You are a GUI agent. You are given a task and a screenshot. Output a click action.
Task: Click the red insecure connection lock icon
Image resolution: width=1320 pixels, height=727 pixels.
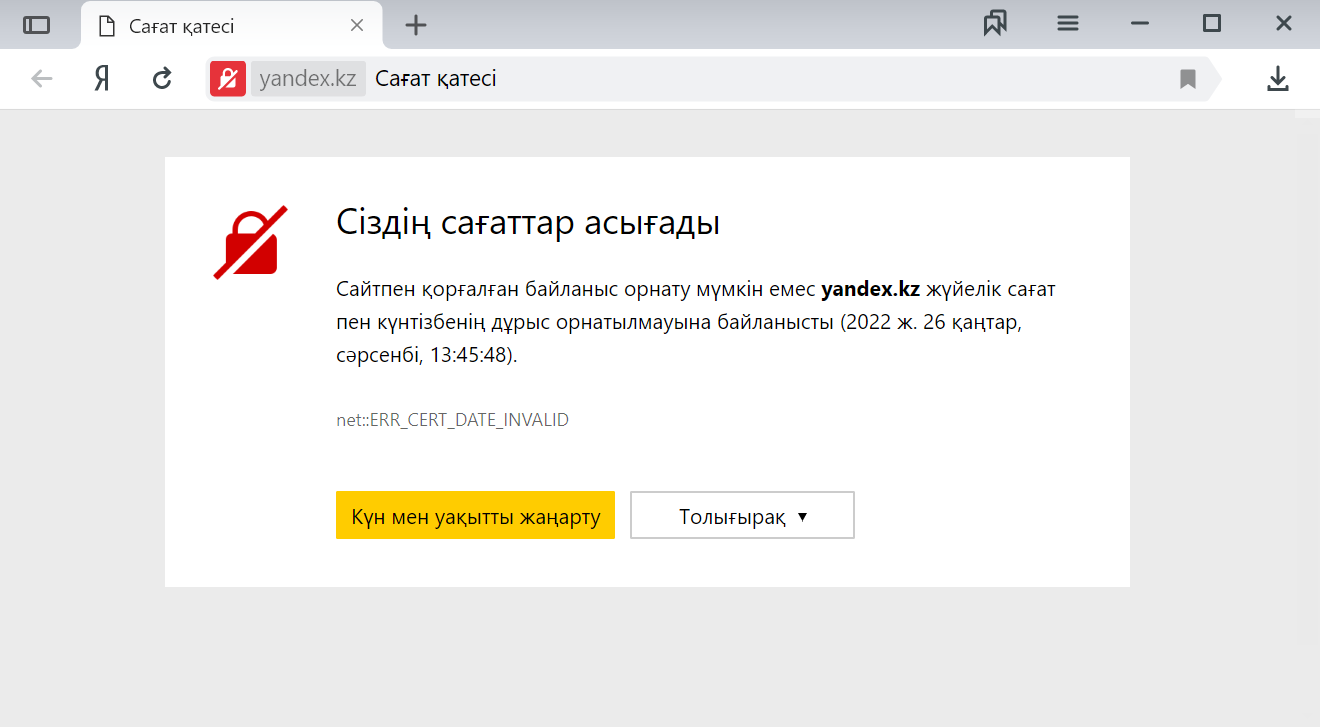(228, 79)
